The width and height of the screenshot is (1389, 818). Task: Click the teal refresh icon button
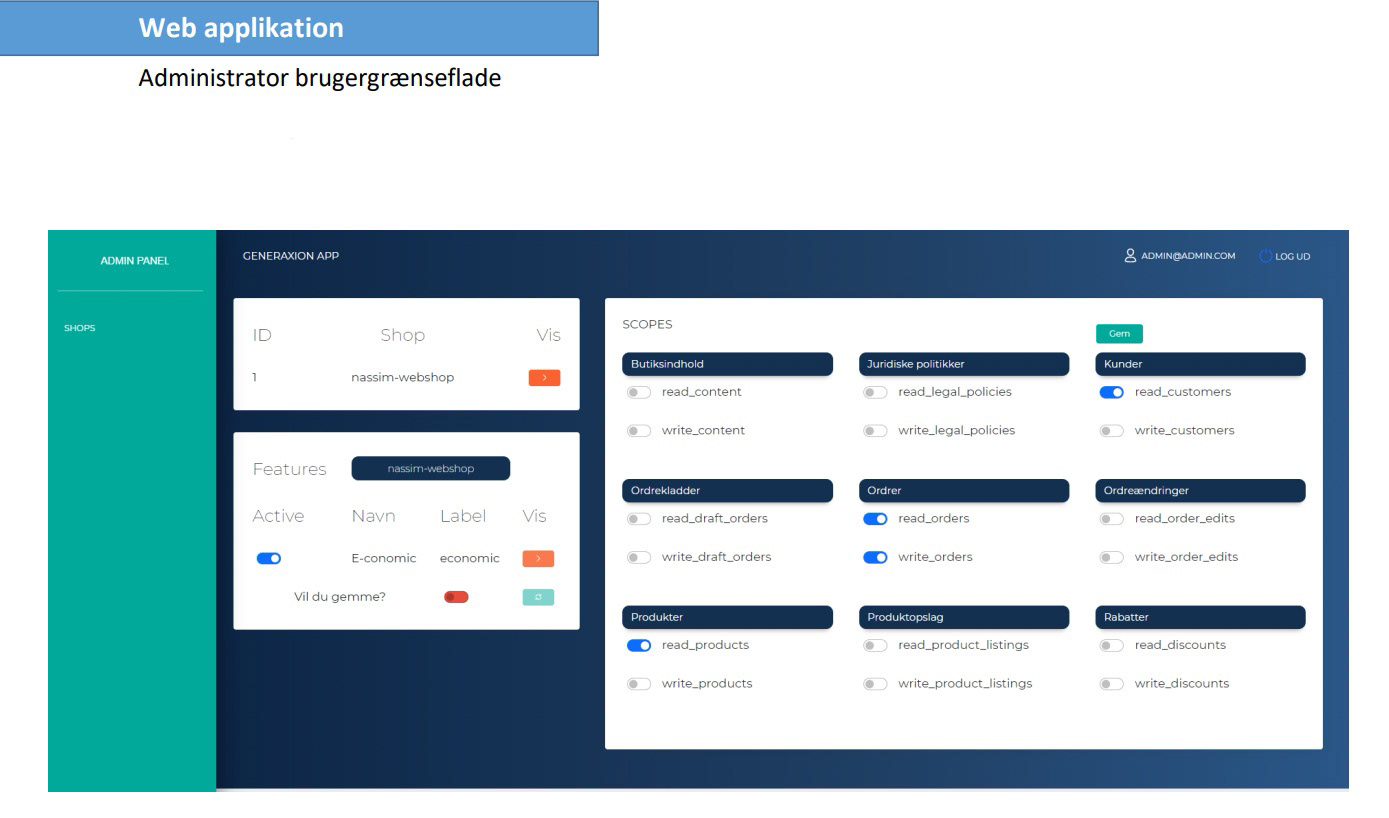coord(537,597)
